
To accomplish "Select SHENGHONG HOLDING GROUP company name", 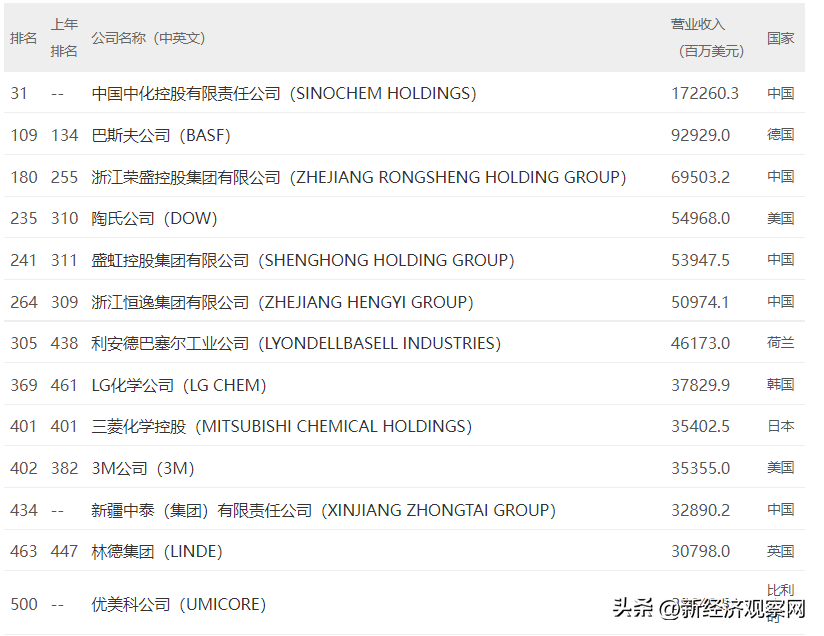I will [303, 260].
